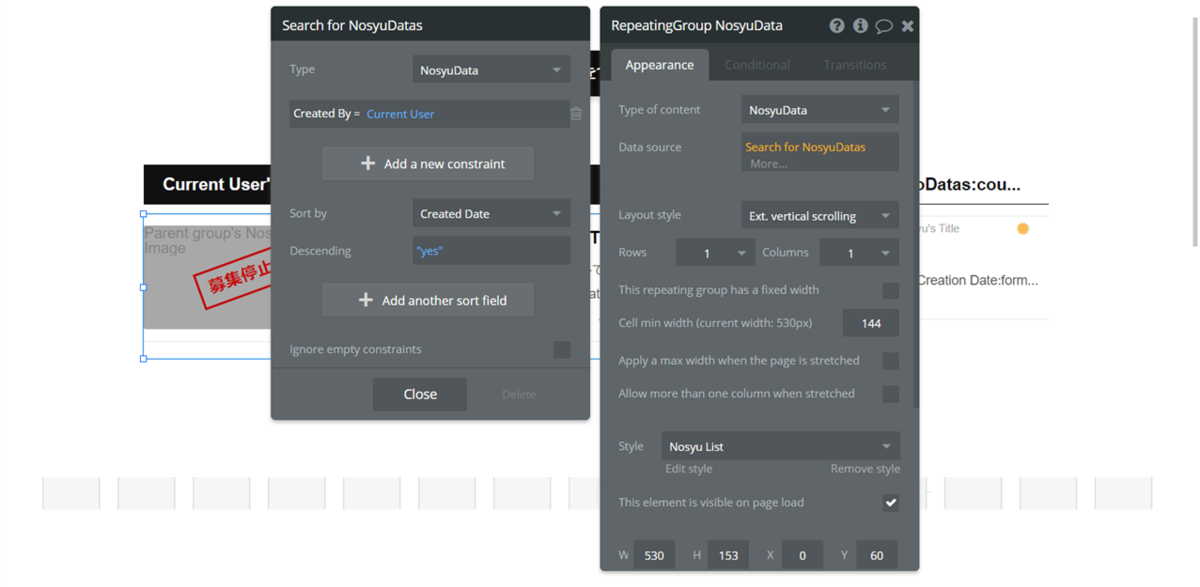The height and width of the screenshot is (587, 1200).
Task: Click the page vertical scrollbar
Action: pyautogui.click(x=1194, y=130)
